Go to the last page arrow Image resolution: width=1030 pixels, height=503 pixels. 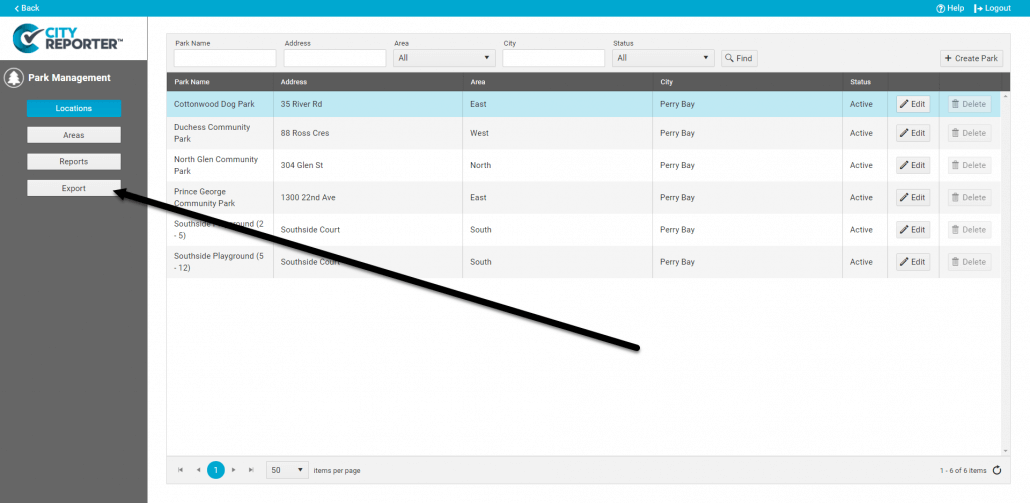pyautogui.click(x=251, y=470)
